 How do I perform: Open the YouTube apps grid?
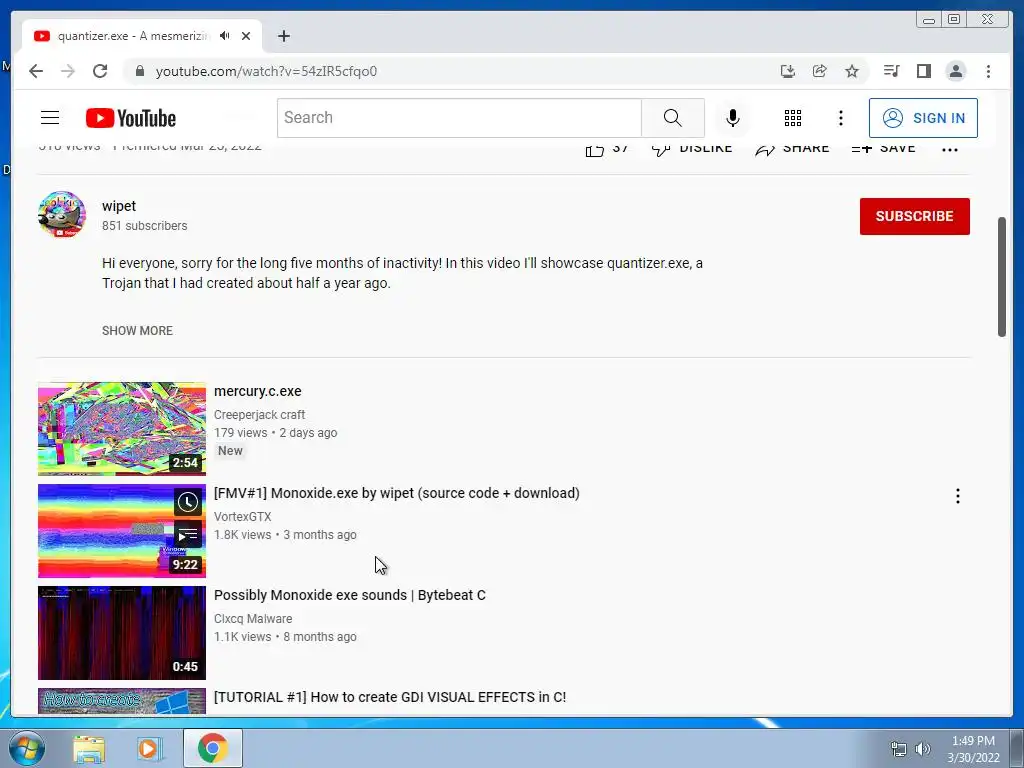[x=793, y=118]
